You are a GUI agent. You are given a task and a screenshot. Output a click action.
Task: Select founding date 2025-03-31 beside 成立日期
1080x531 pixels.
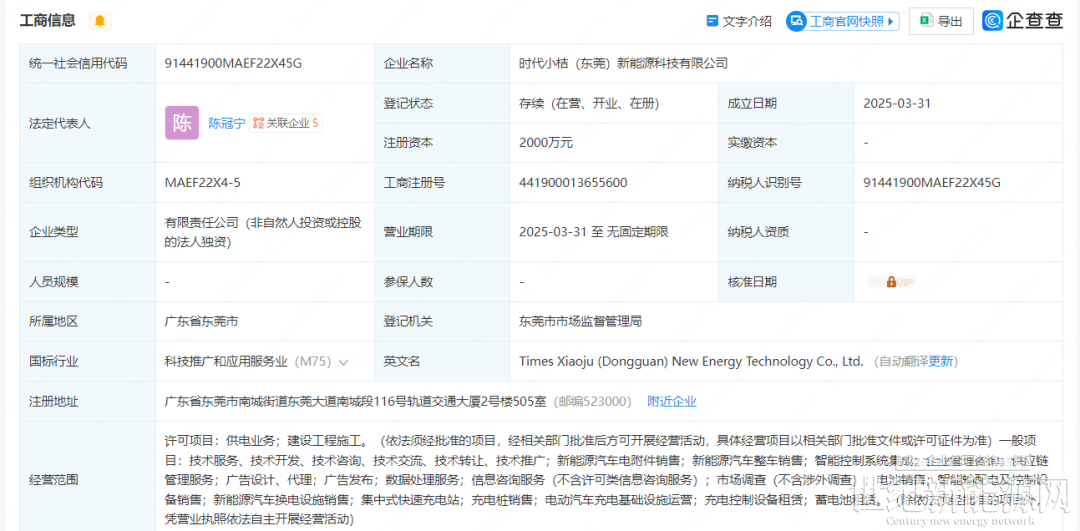click(x=897, y=103)
